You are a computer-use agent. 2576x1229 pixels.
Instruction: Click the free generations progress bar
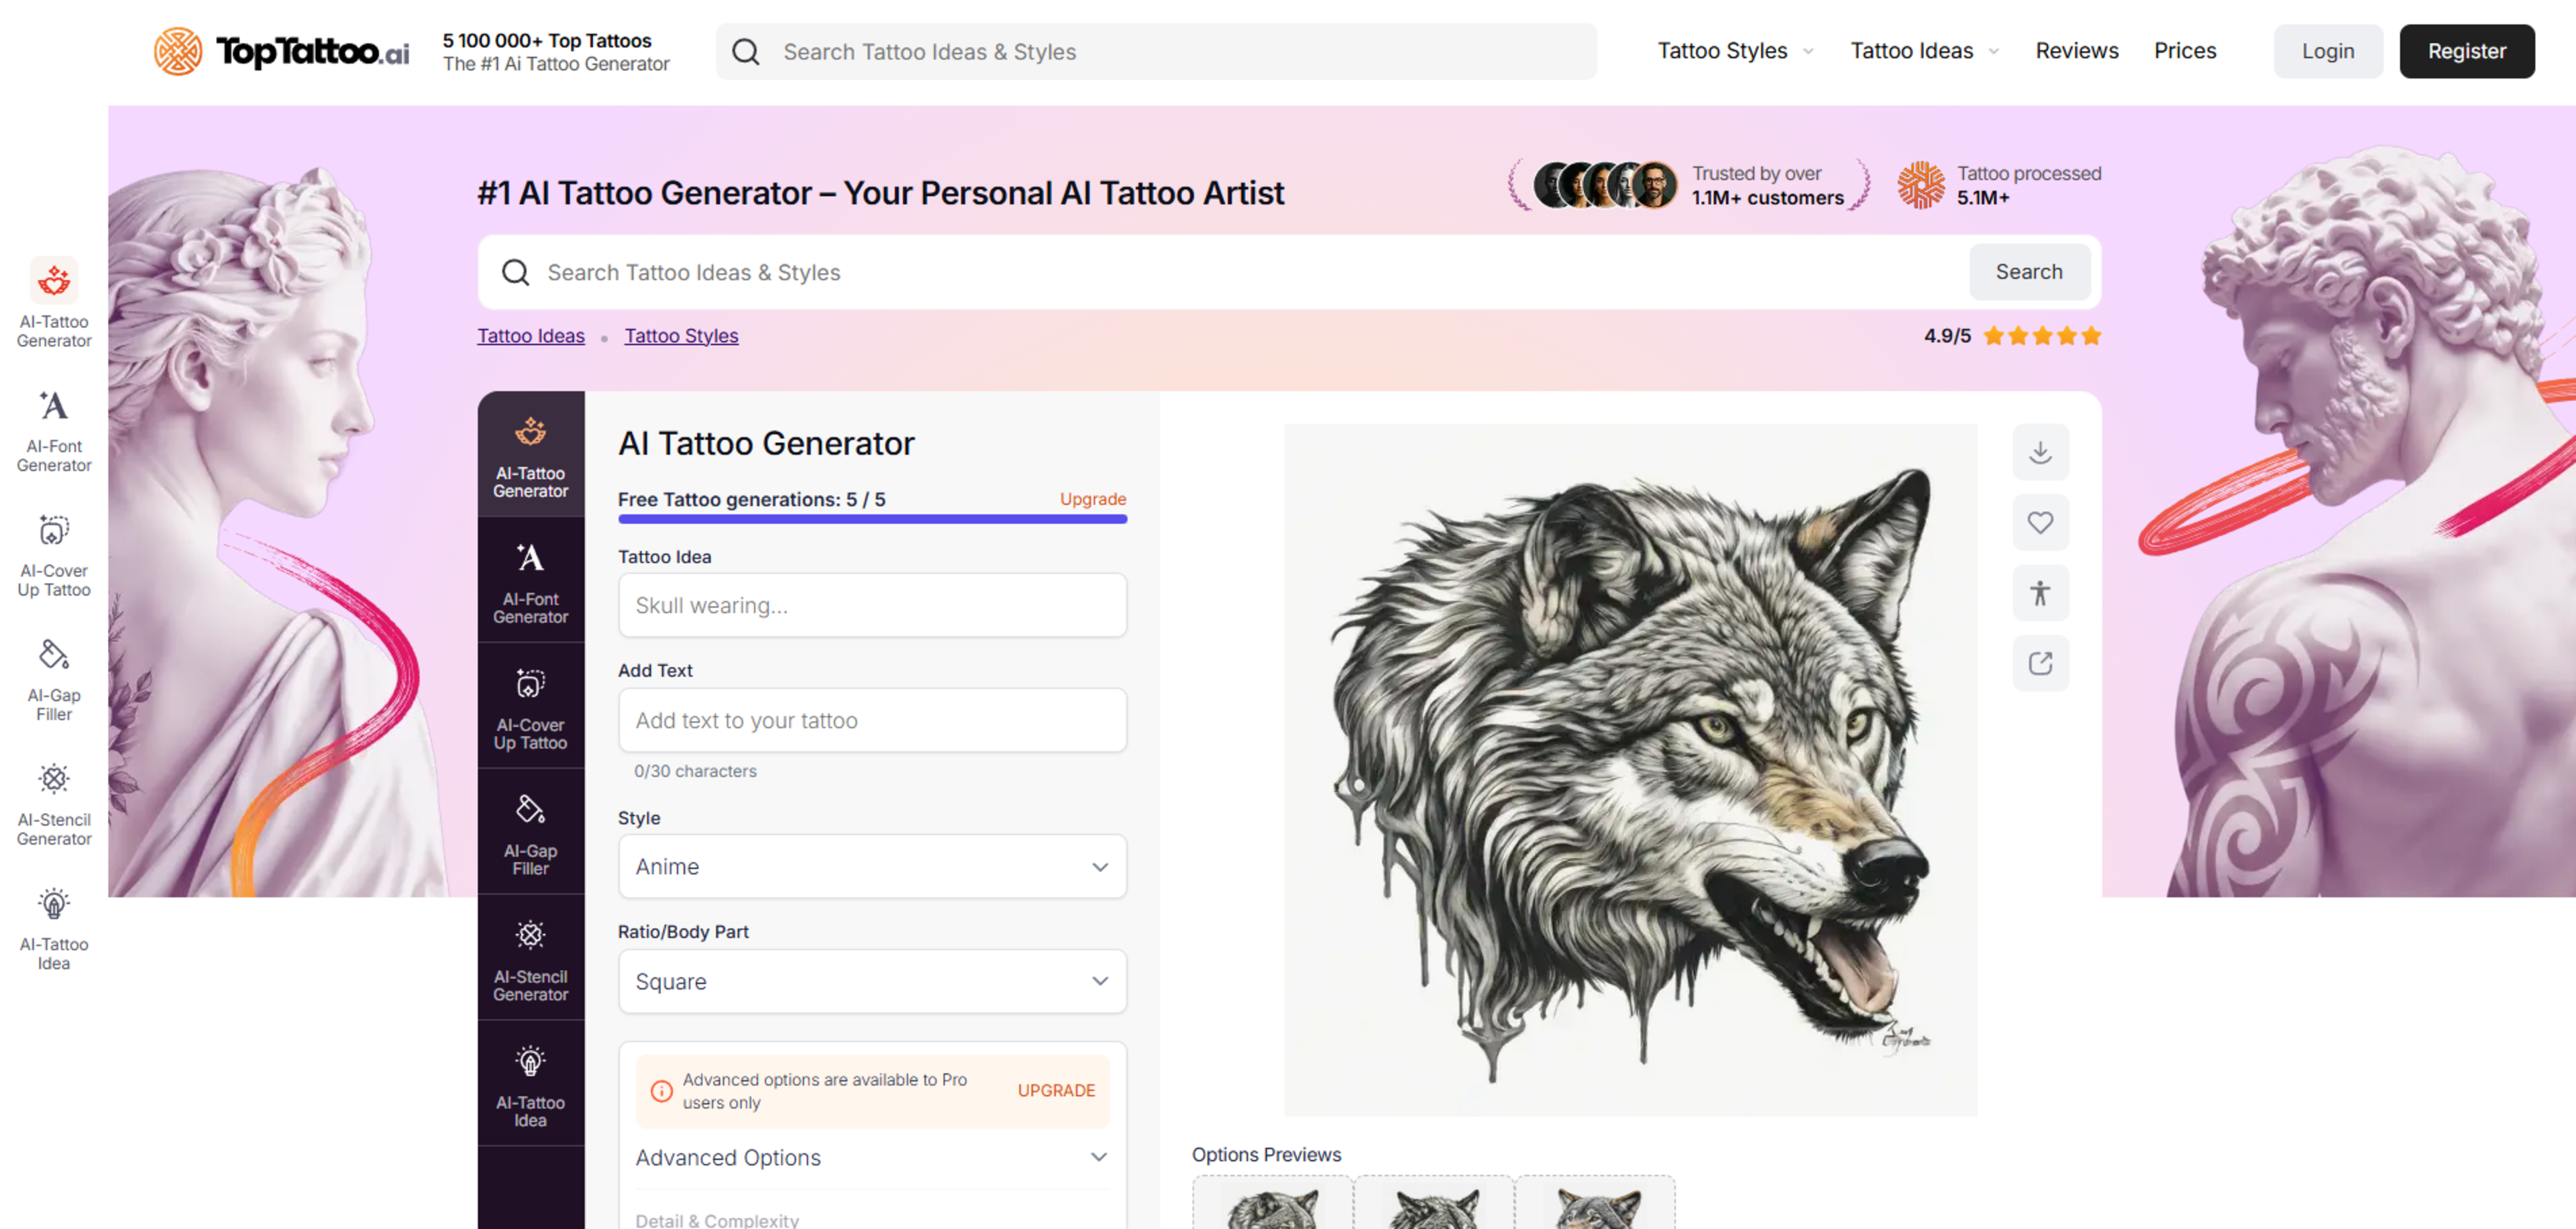[x=872, y=519]
